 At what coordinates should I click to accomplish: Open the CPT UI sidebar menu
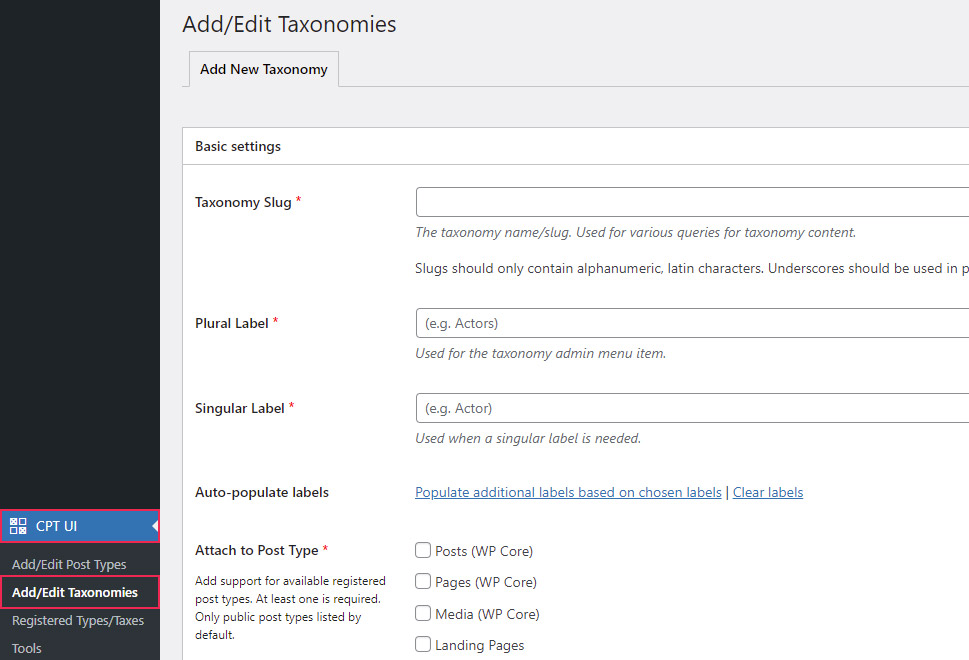pyautogui.click(x=57, y=526)
